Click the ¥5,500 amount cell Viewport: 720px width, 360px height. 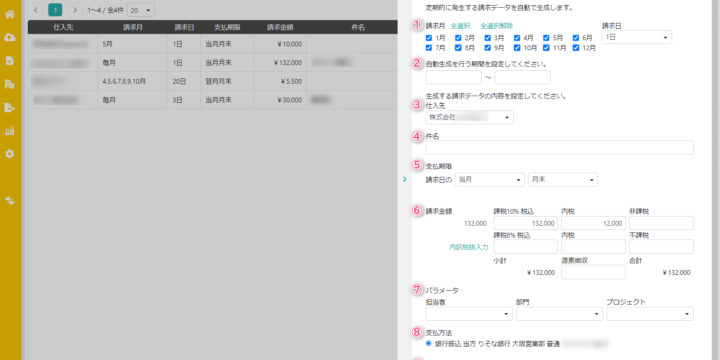point(280,81)
